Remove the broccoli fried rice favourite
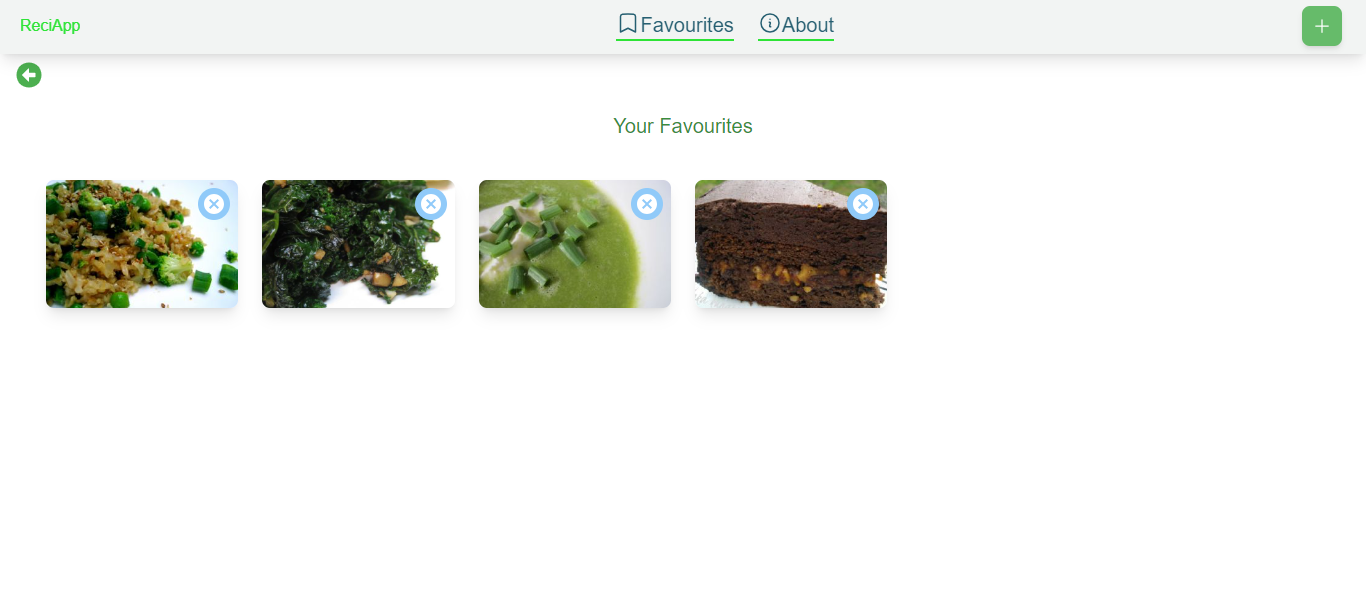Screen dimensions: 1366x615 [214, 204]
